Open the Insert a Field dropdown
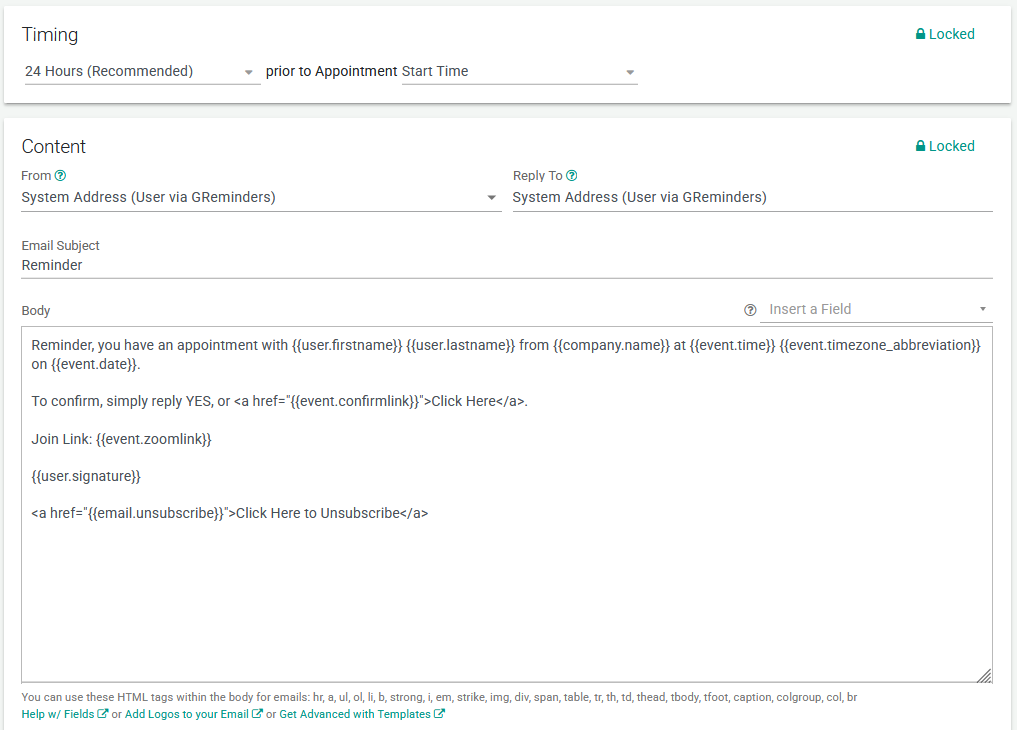The image size is (1017, 730). click(x=875, y=310)
